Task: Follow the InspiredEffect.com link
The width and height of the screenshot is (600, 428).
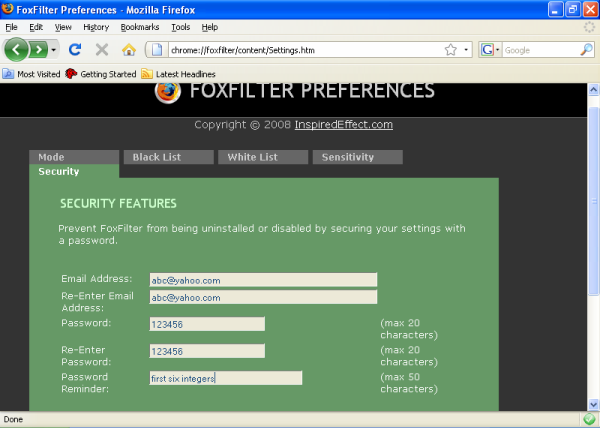Action: [344, 125]
